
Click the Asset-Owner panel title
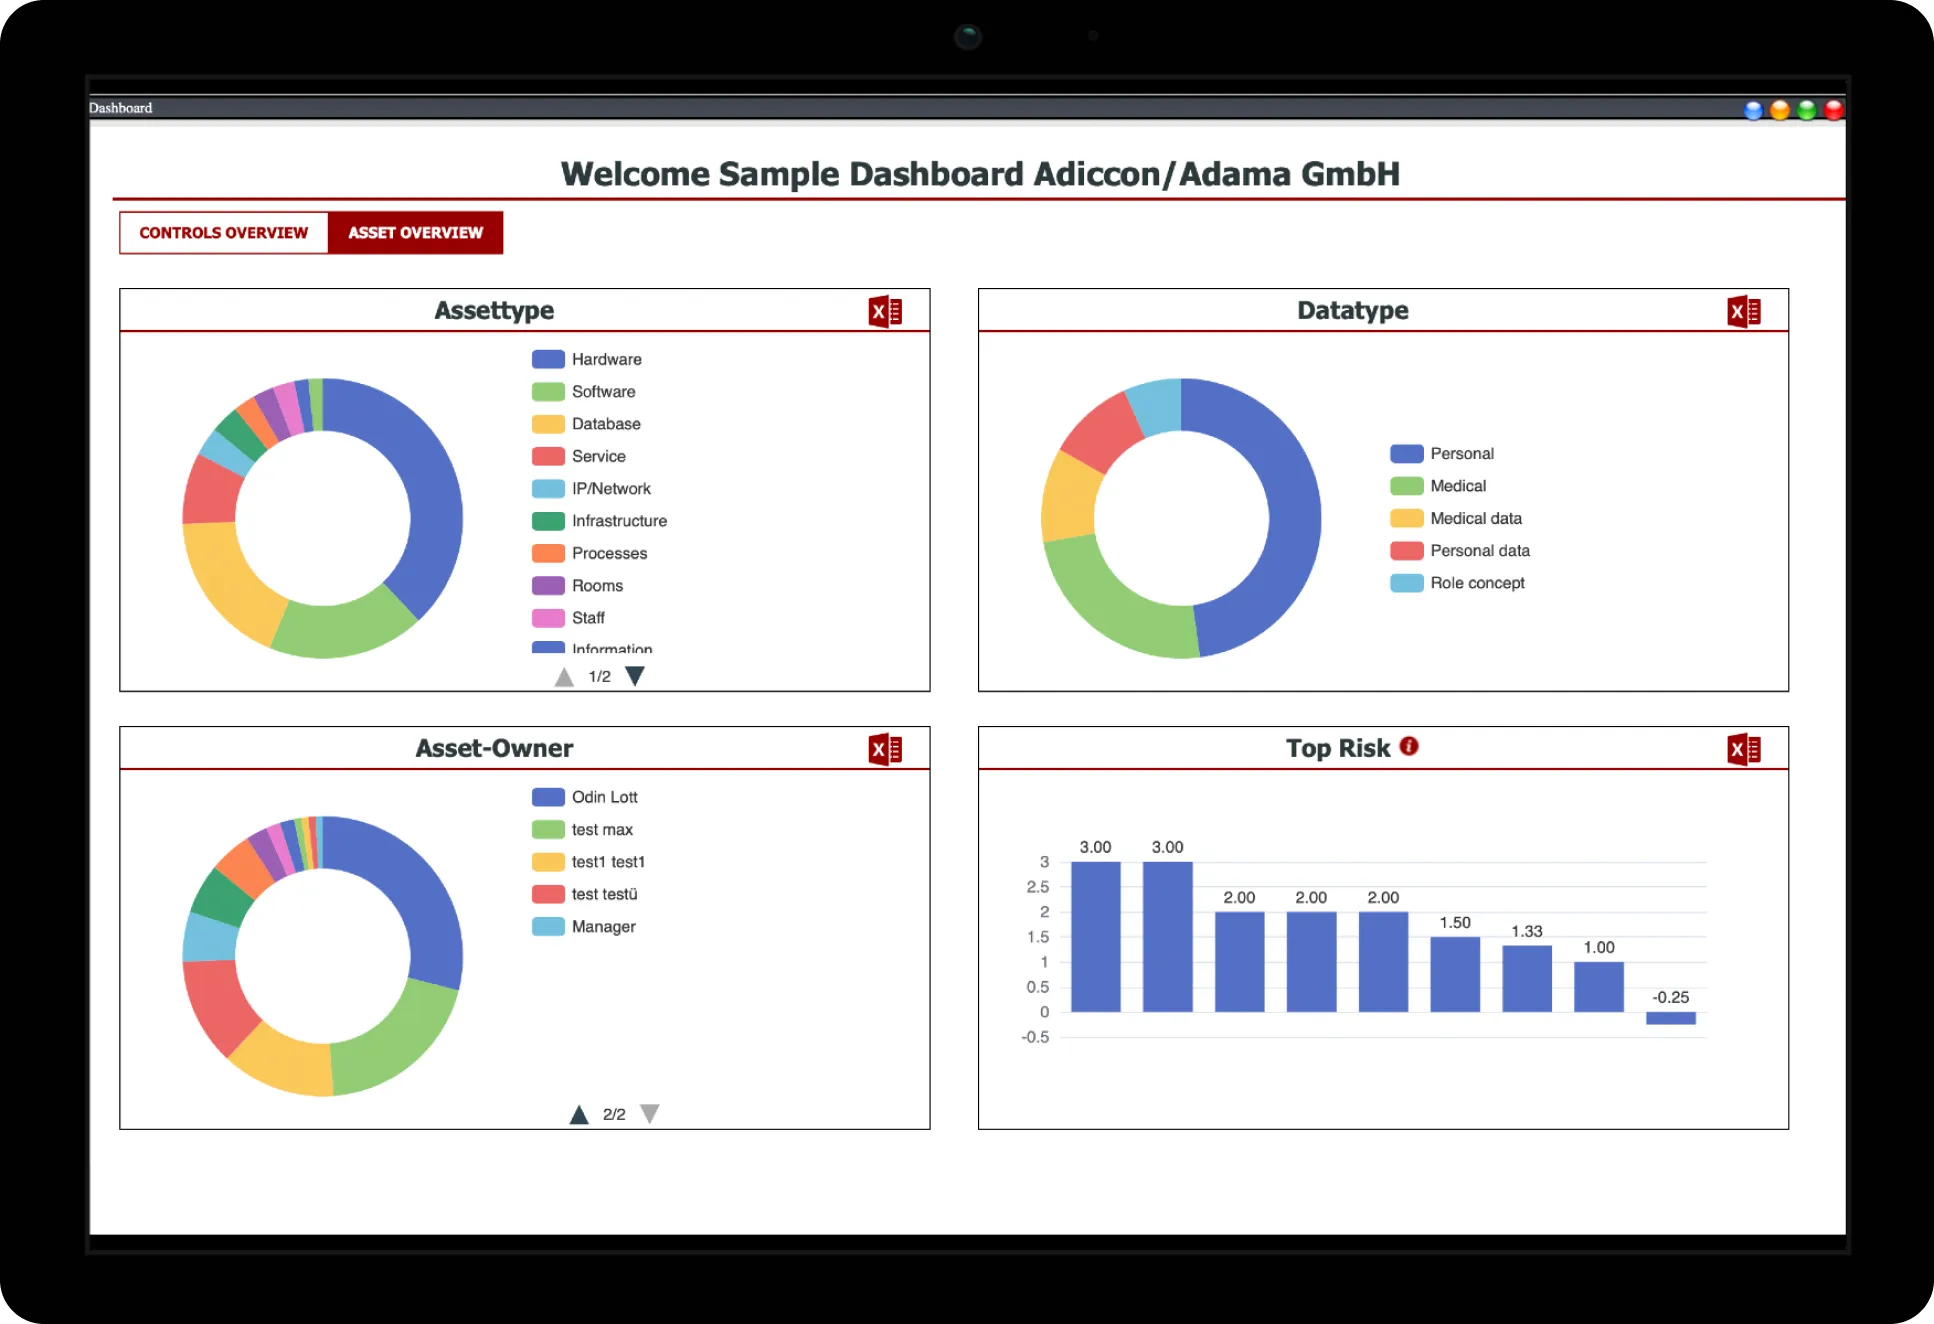click(x=494, y=748)
